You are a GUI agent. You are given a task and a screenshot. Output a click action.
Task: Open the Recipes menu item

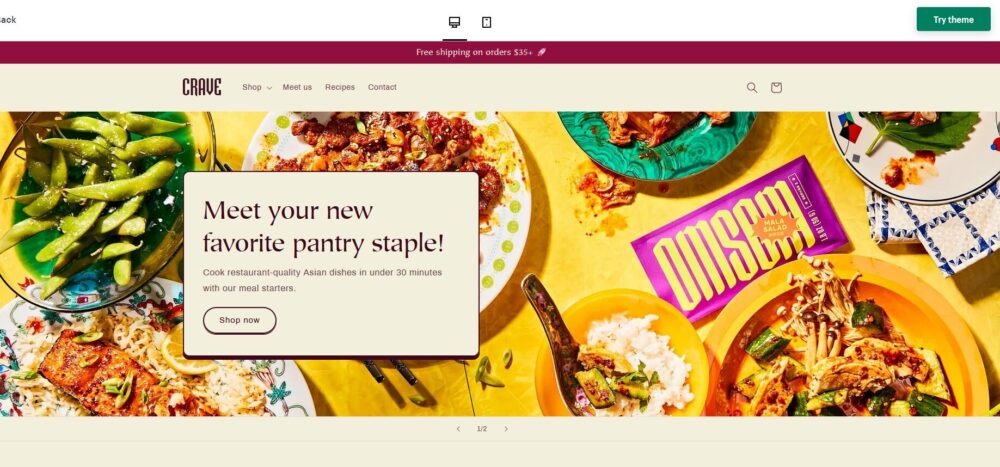pyautogui.click(x=340, y=87)
